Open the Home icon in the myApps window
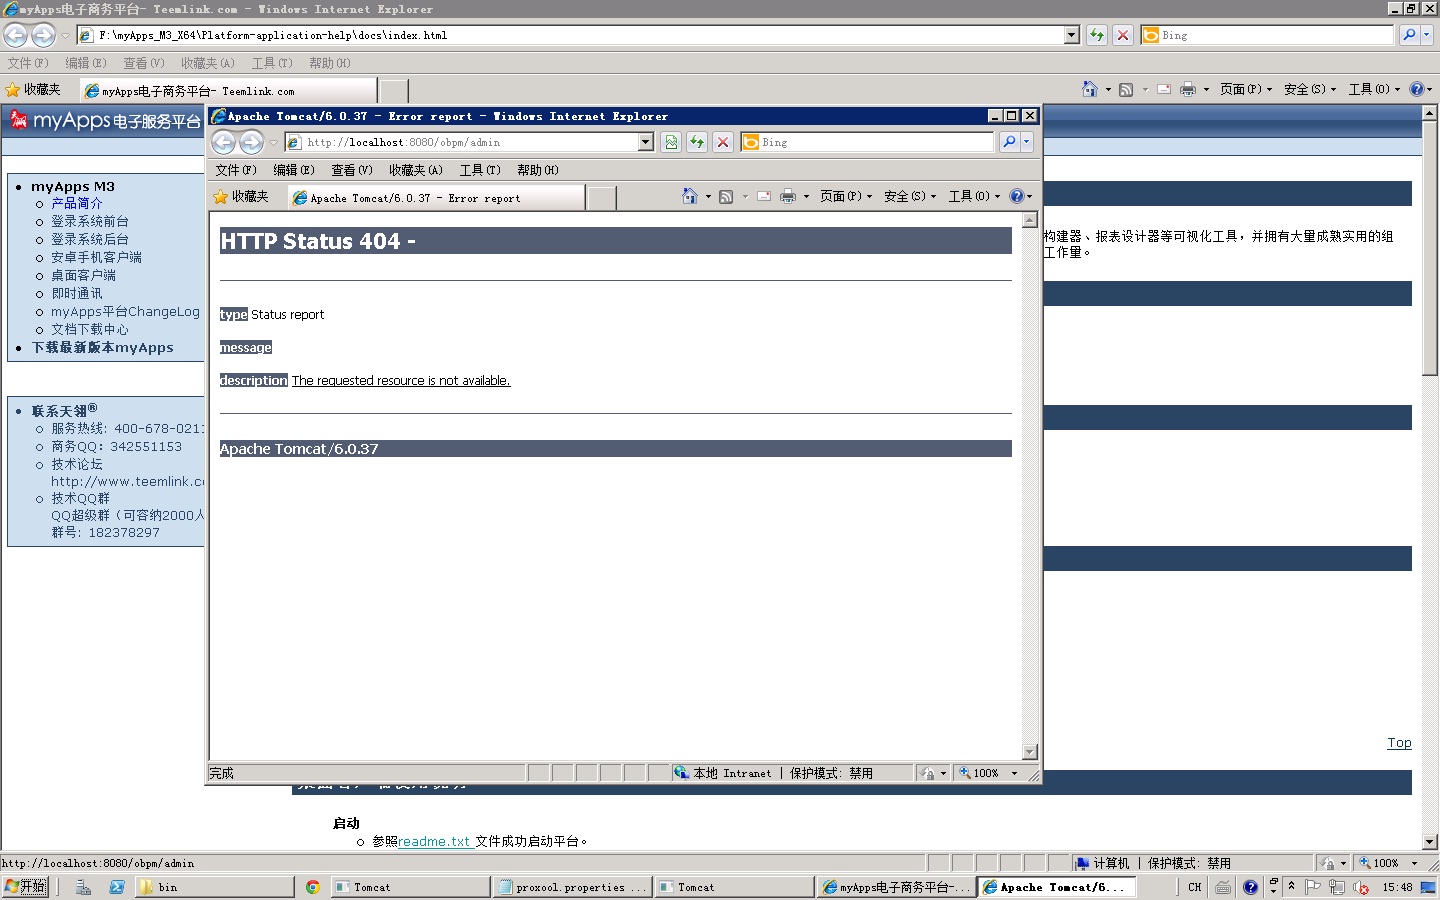 pos(1090,89)
